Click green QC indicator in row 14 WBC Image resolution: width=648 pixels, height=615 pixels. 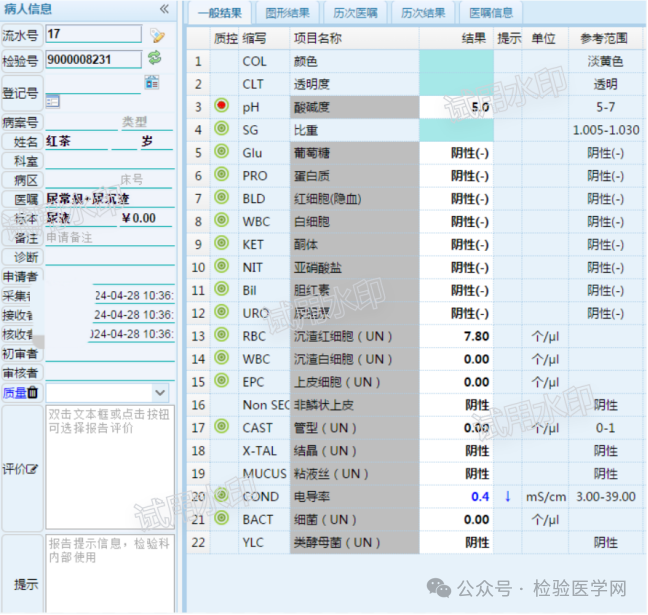click(222, 357)
